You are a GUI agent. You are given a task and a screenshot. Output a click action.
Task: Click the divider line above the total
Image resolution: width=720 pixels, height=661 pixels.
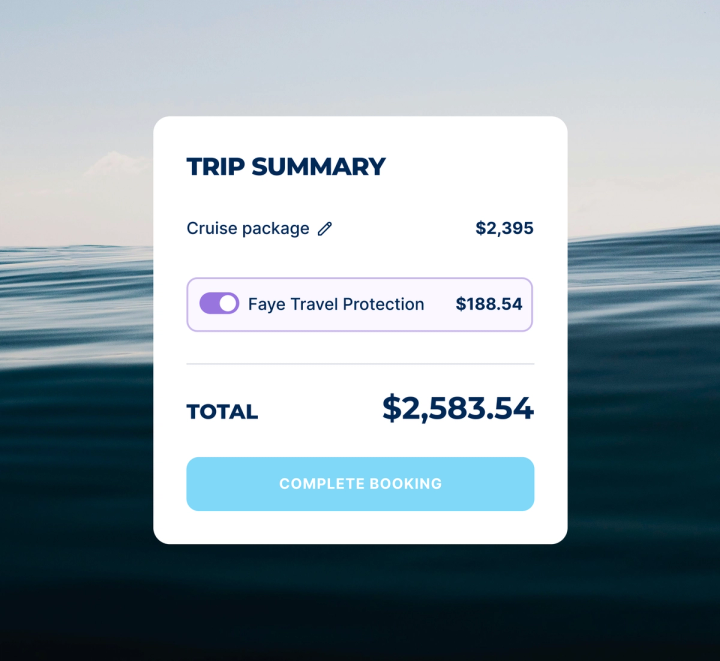click(360, 364)
